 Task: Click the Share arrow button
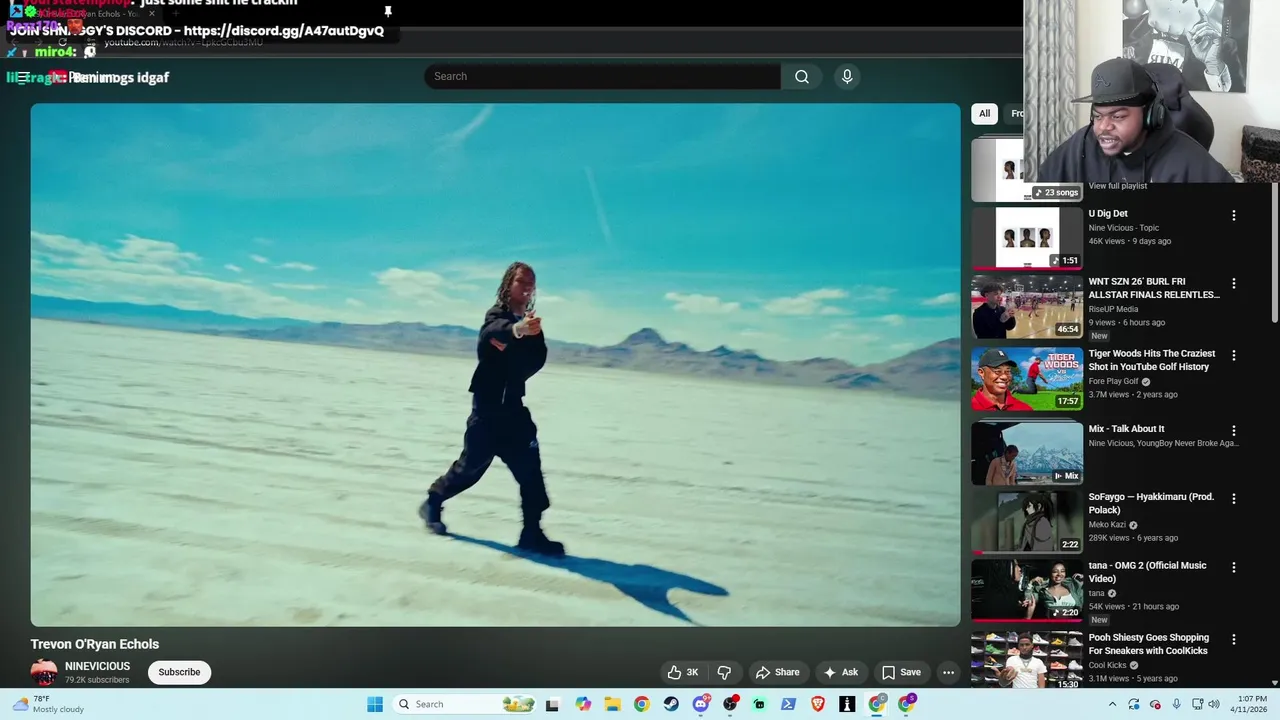777,672
